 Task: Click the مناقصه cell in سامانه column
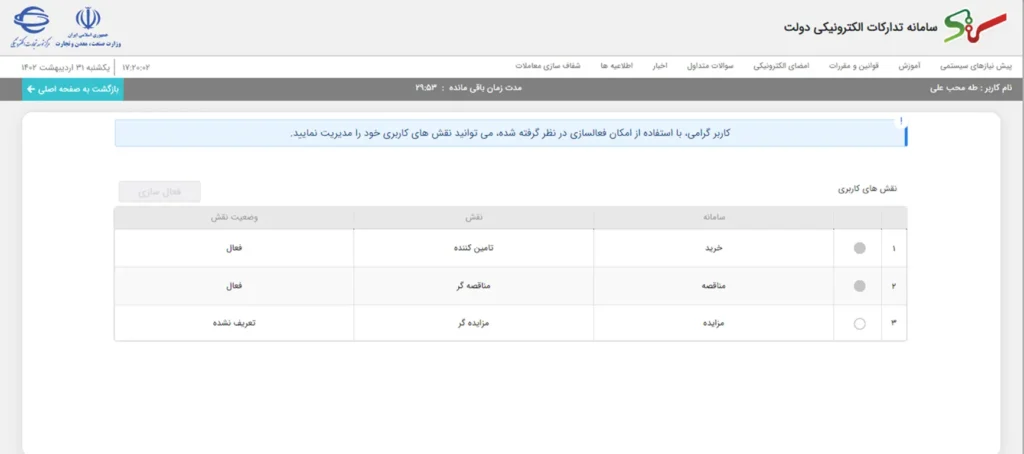[713, 286]
